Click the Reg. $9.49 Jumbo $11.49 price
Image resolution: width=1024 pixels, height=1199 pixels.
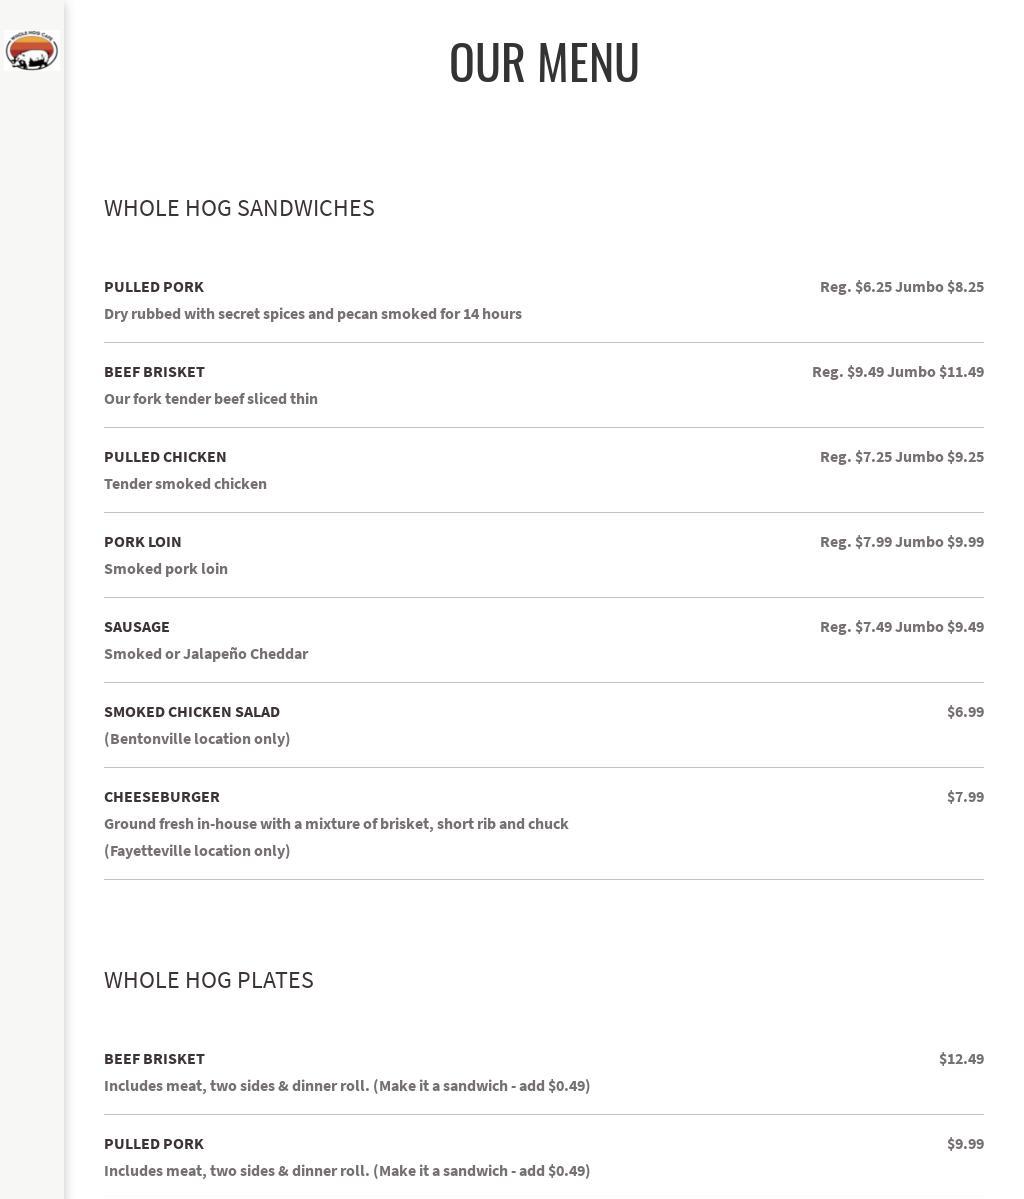pos(897,372)
